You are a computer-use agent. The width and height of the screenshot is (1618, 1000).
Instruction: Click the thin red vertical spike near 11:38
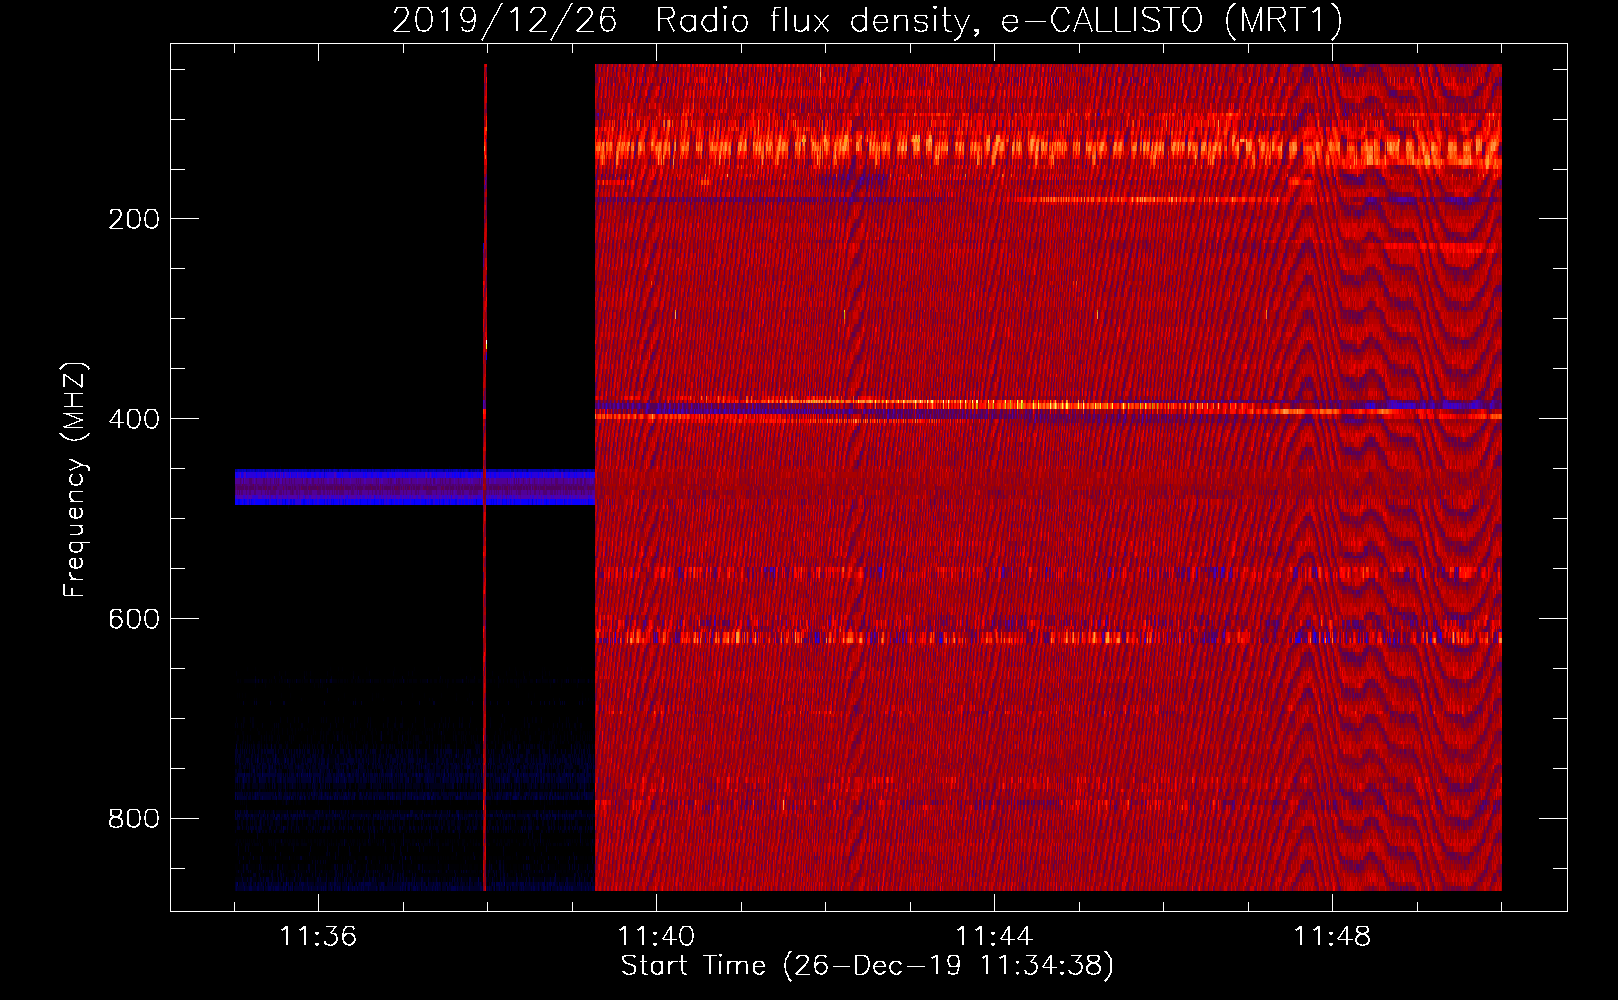click(485, 477)
